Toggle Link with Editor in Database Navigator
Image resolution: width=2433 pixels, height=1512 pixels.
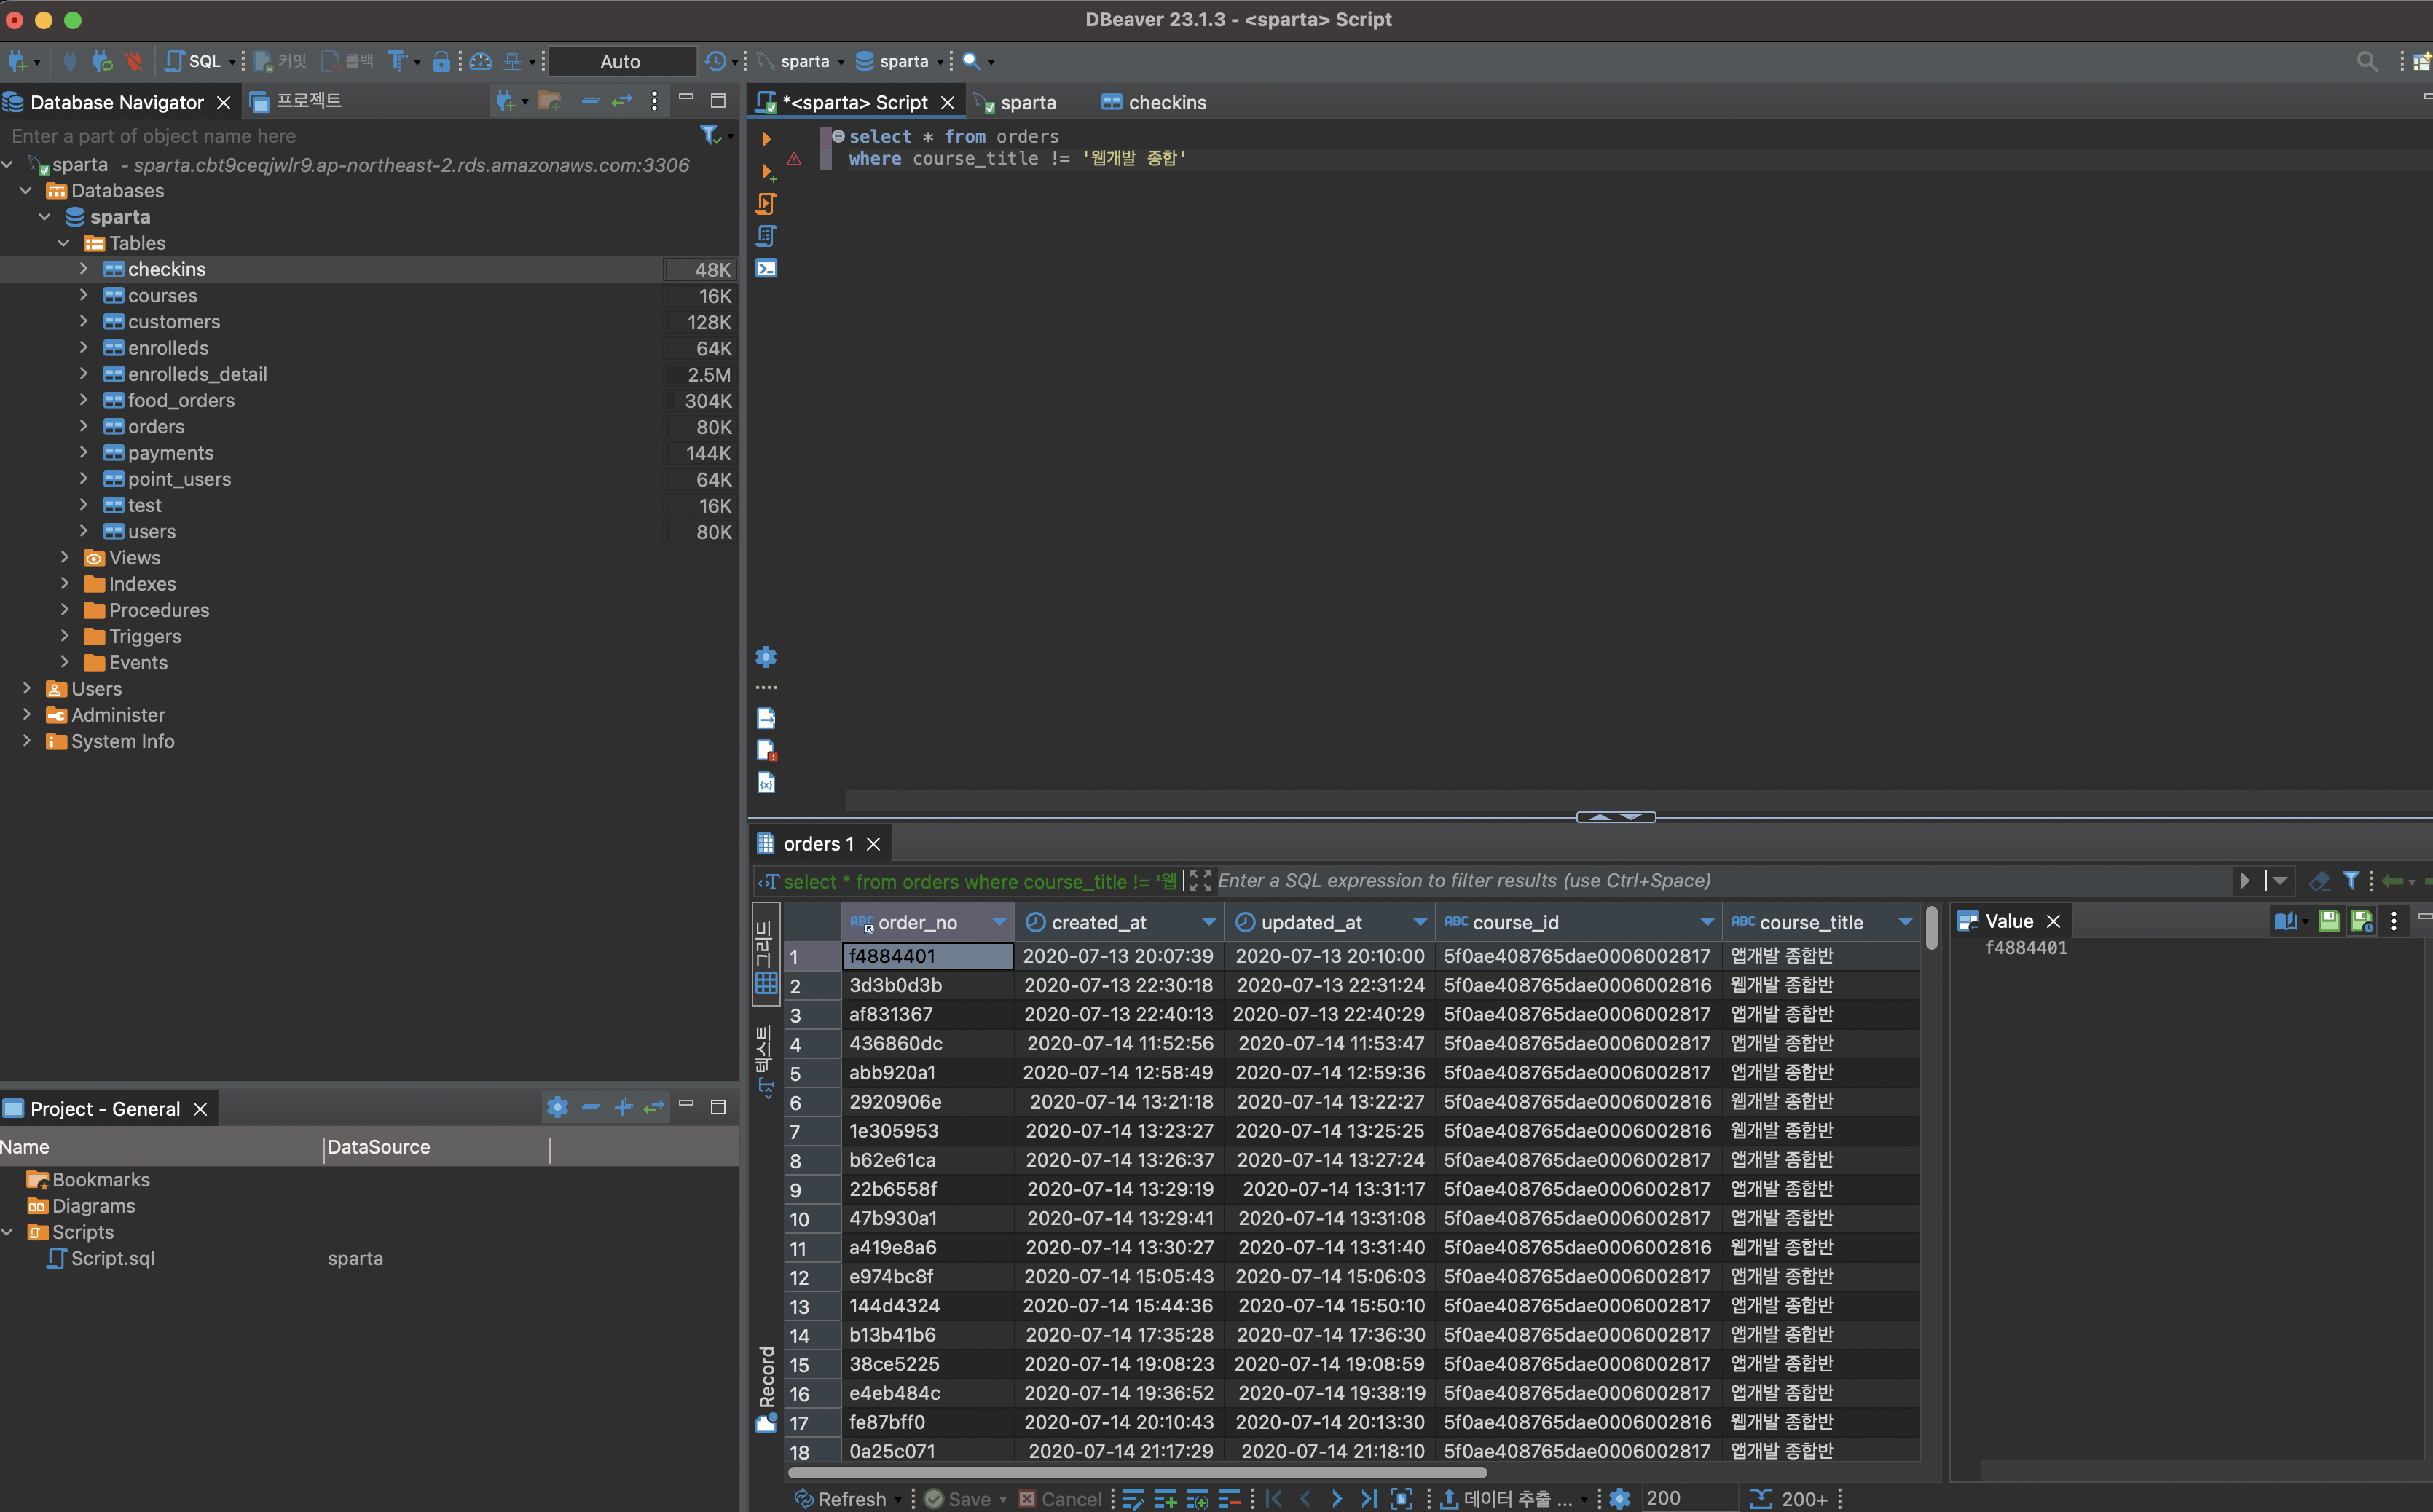(x=622, y=101)
